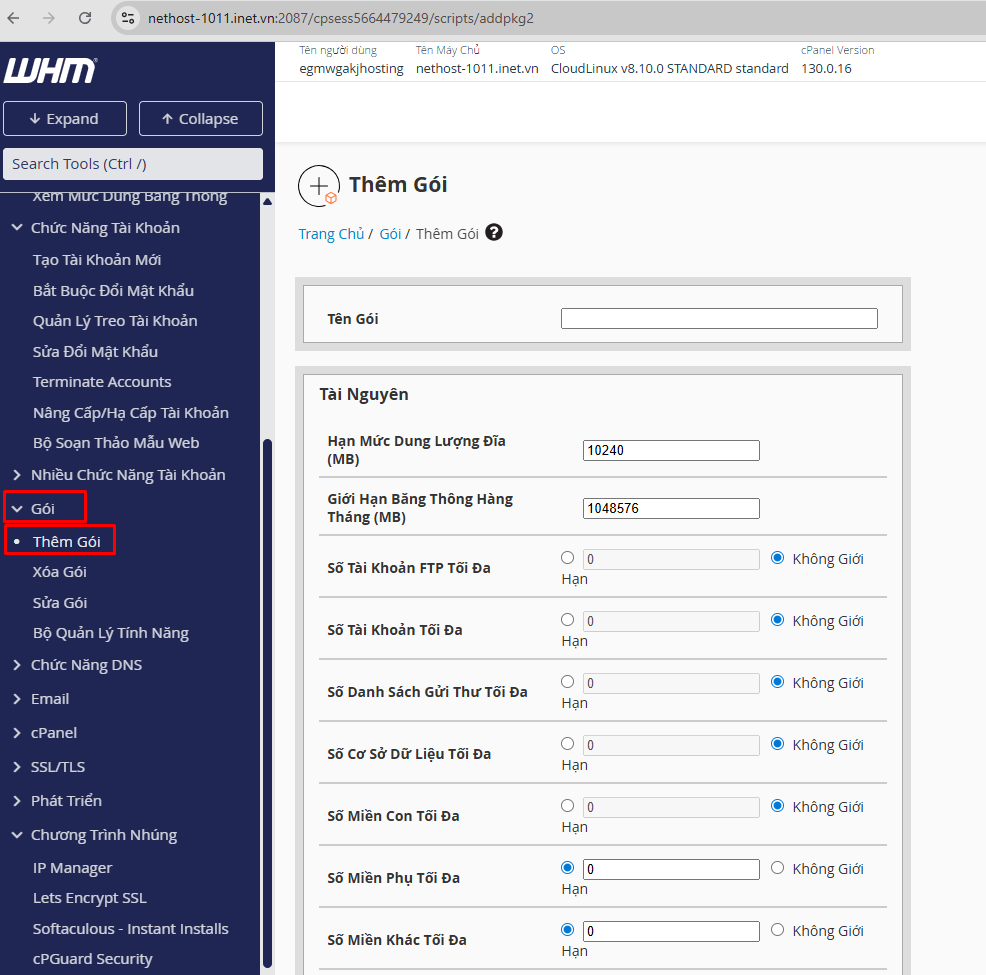The width and height of the screenshot is (986, 975).
Task: Select Không Giới Hạn for Số Miền Con
Action: point(777,805)
